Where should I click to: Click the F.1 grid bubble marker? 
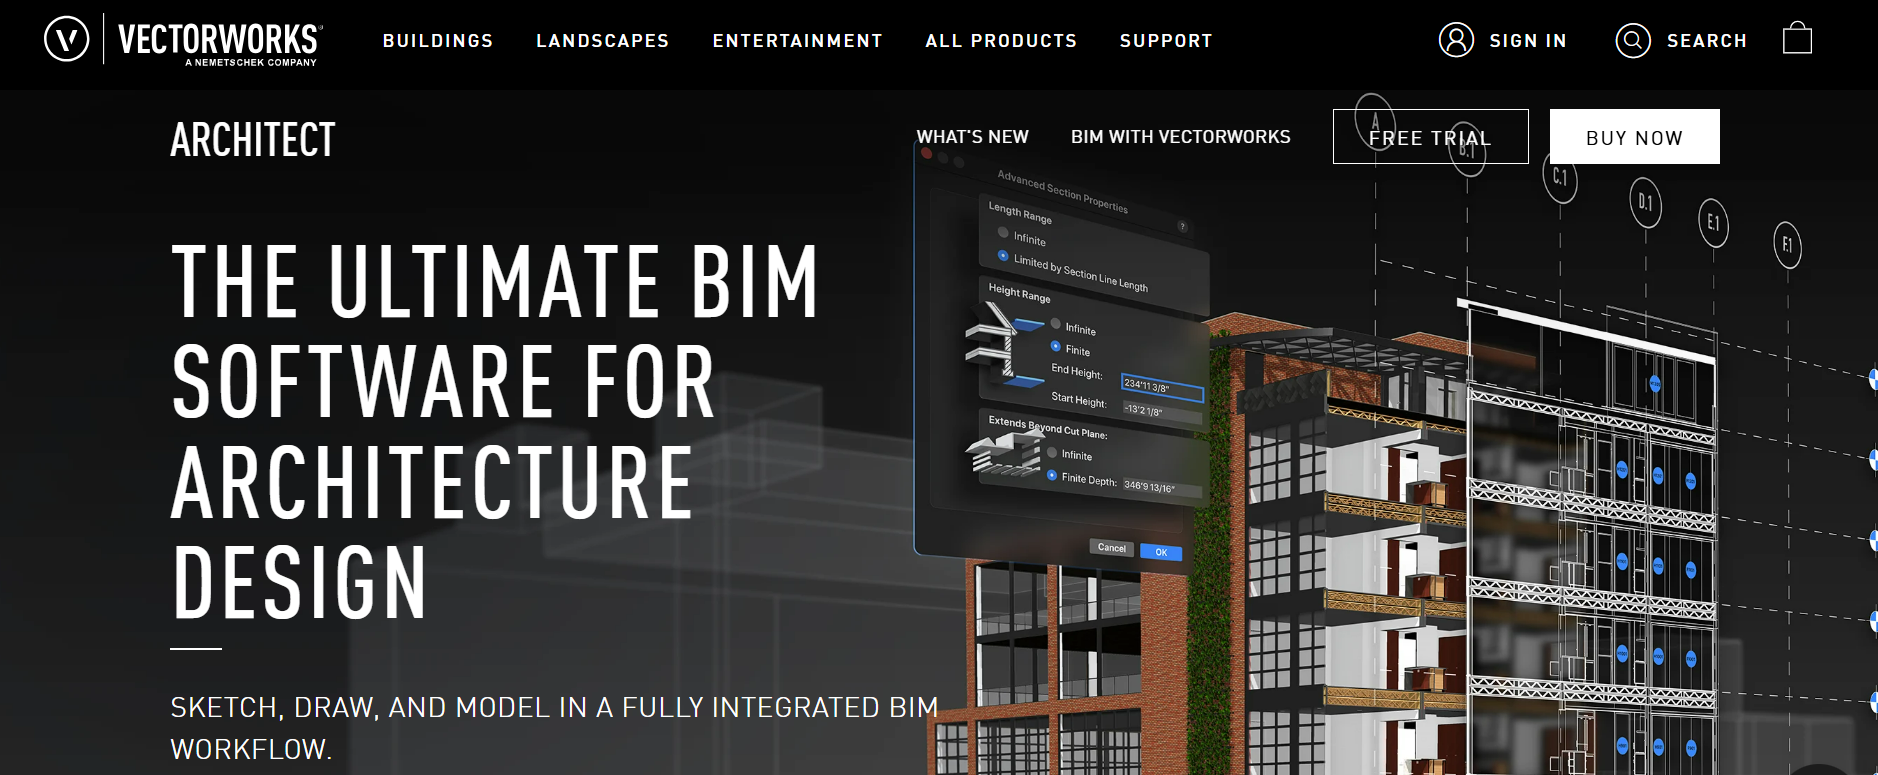1787,245
